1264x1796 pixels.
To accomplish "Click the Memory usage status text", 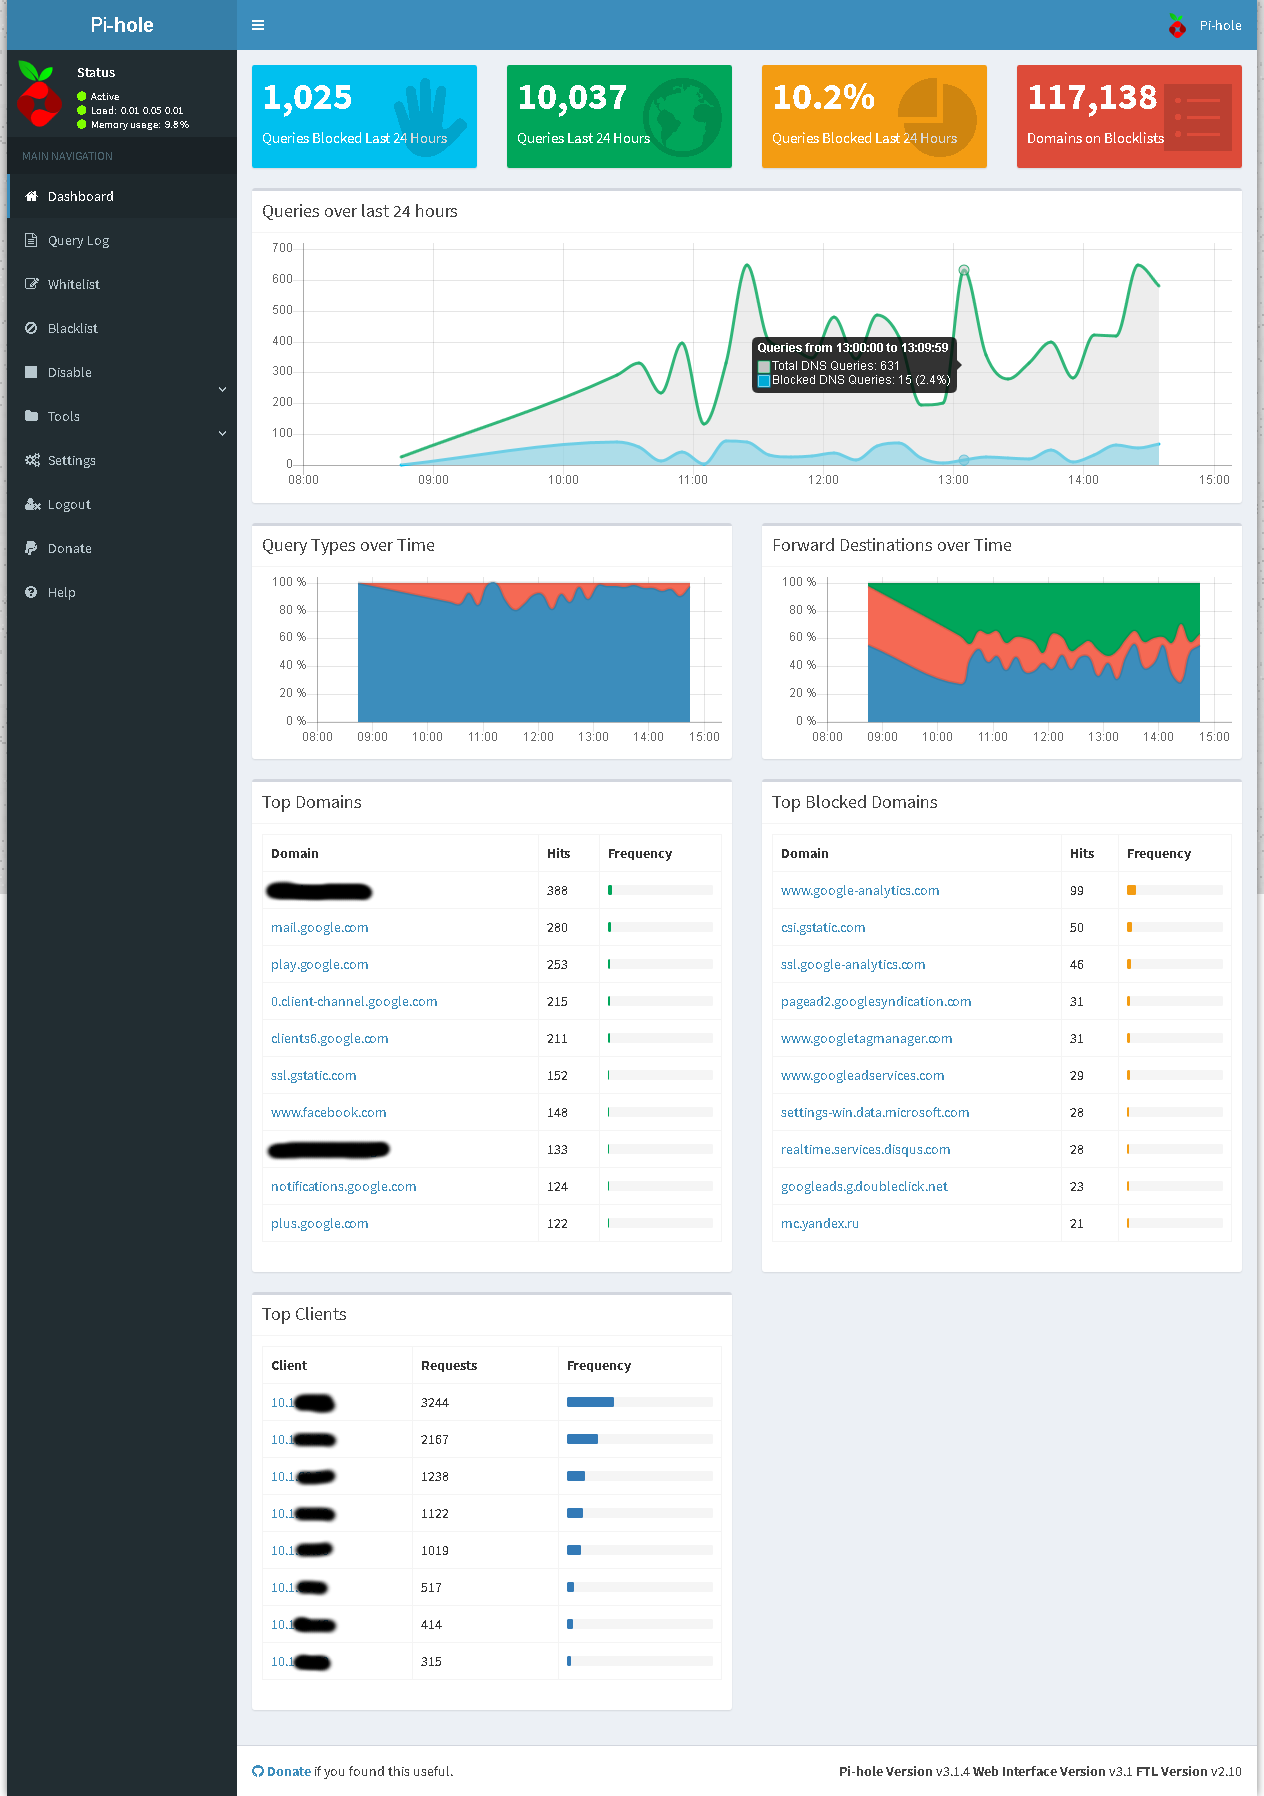I will (139, 125).
